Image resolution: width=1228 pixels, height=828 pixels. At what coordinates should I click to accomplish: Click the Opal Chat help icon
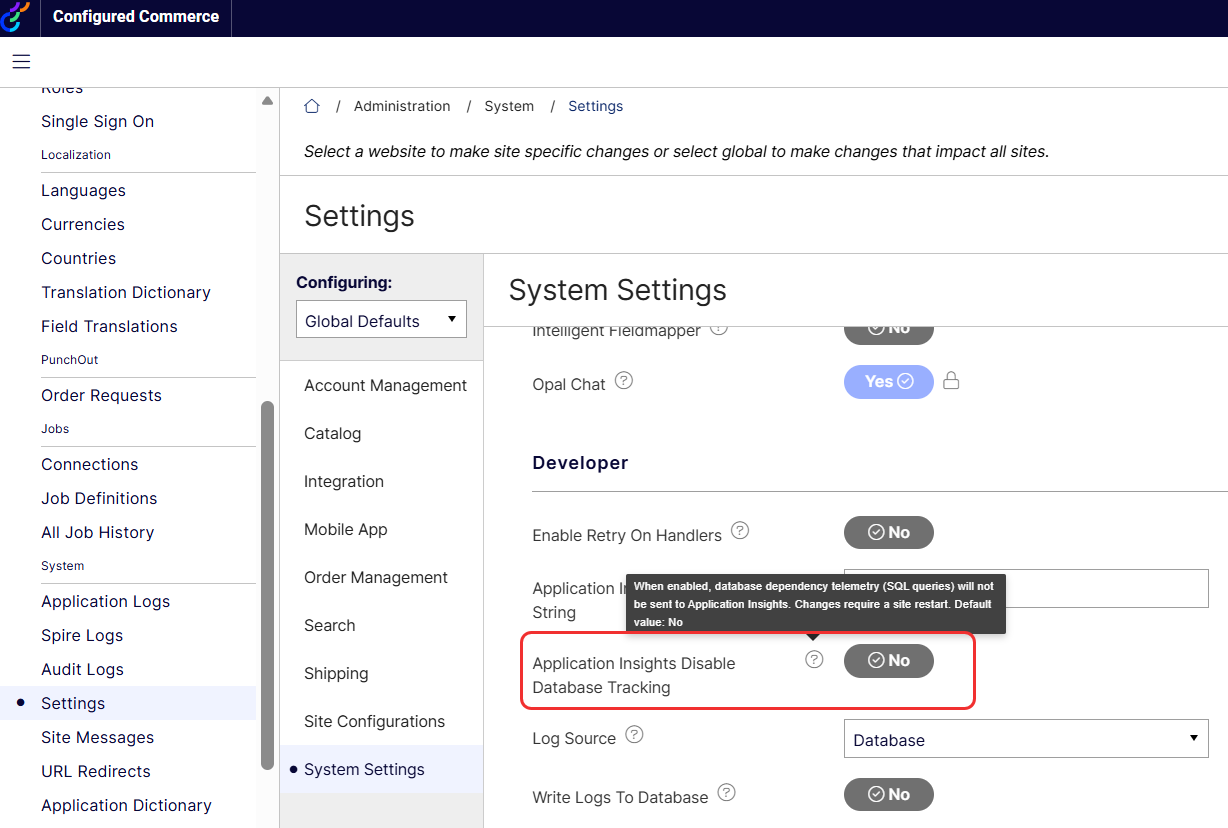624,381
